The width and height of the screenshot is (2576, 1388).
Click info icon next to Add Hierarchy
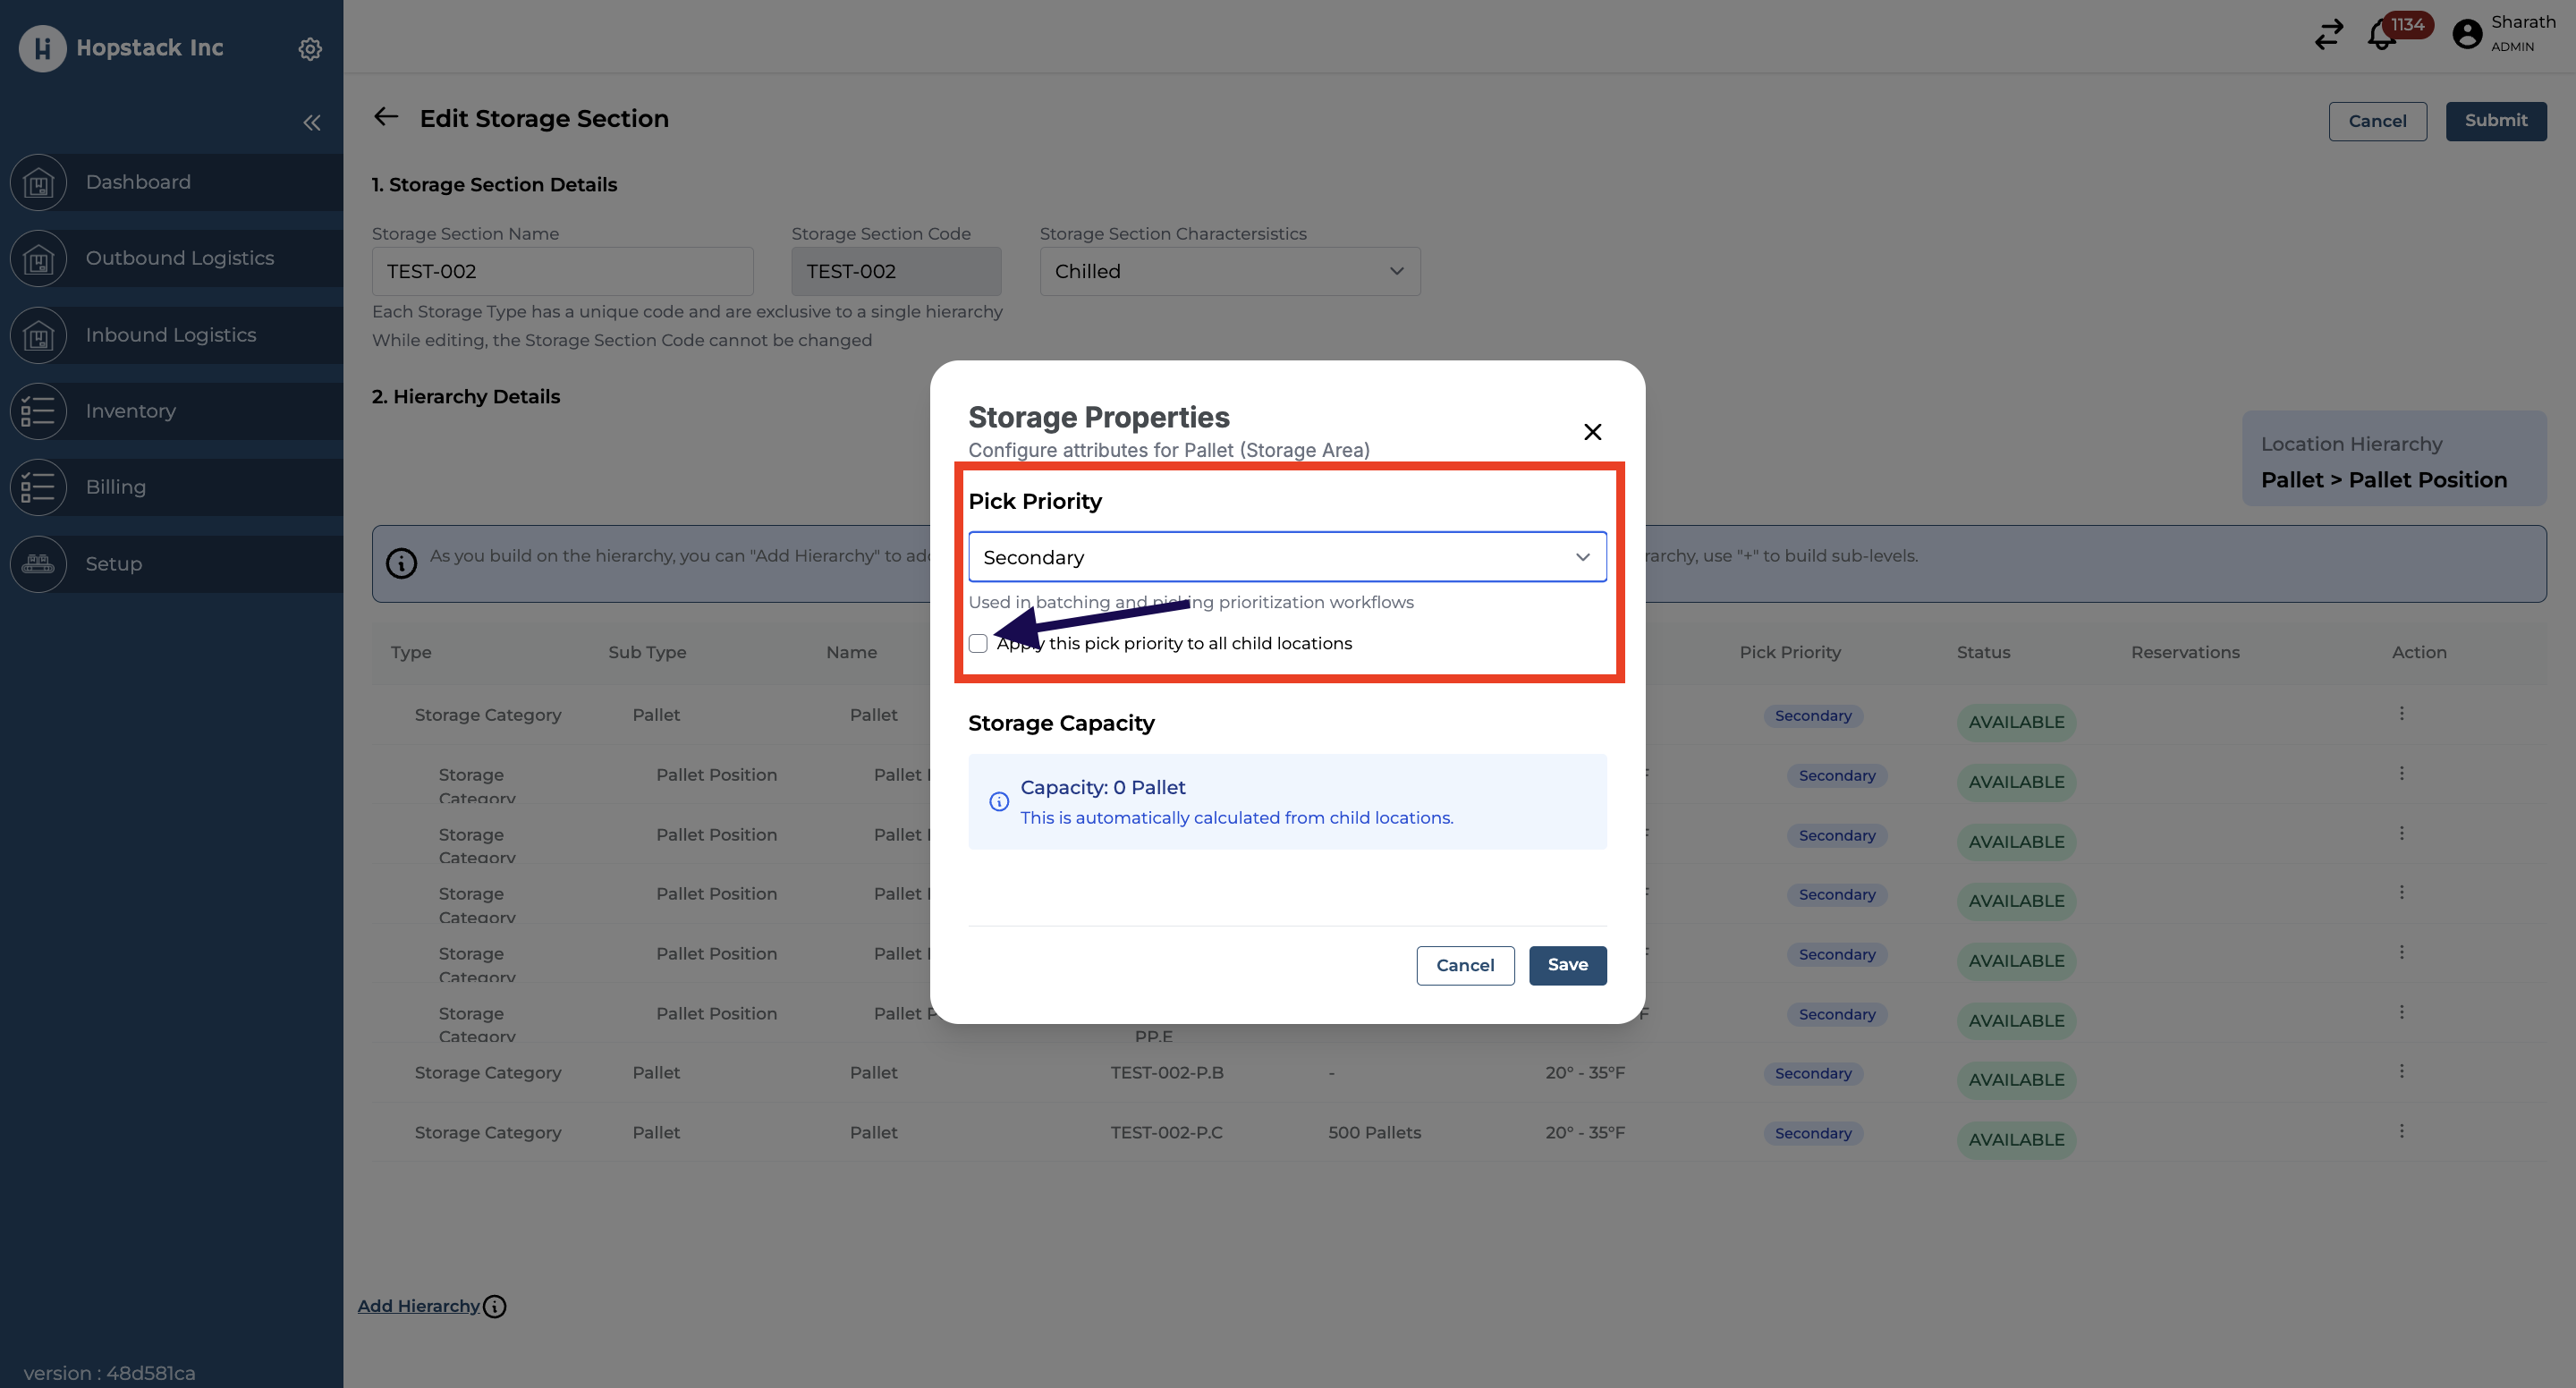[495, 1306]
